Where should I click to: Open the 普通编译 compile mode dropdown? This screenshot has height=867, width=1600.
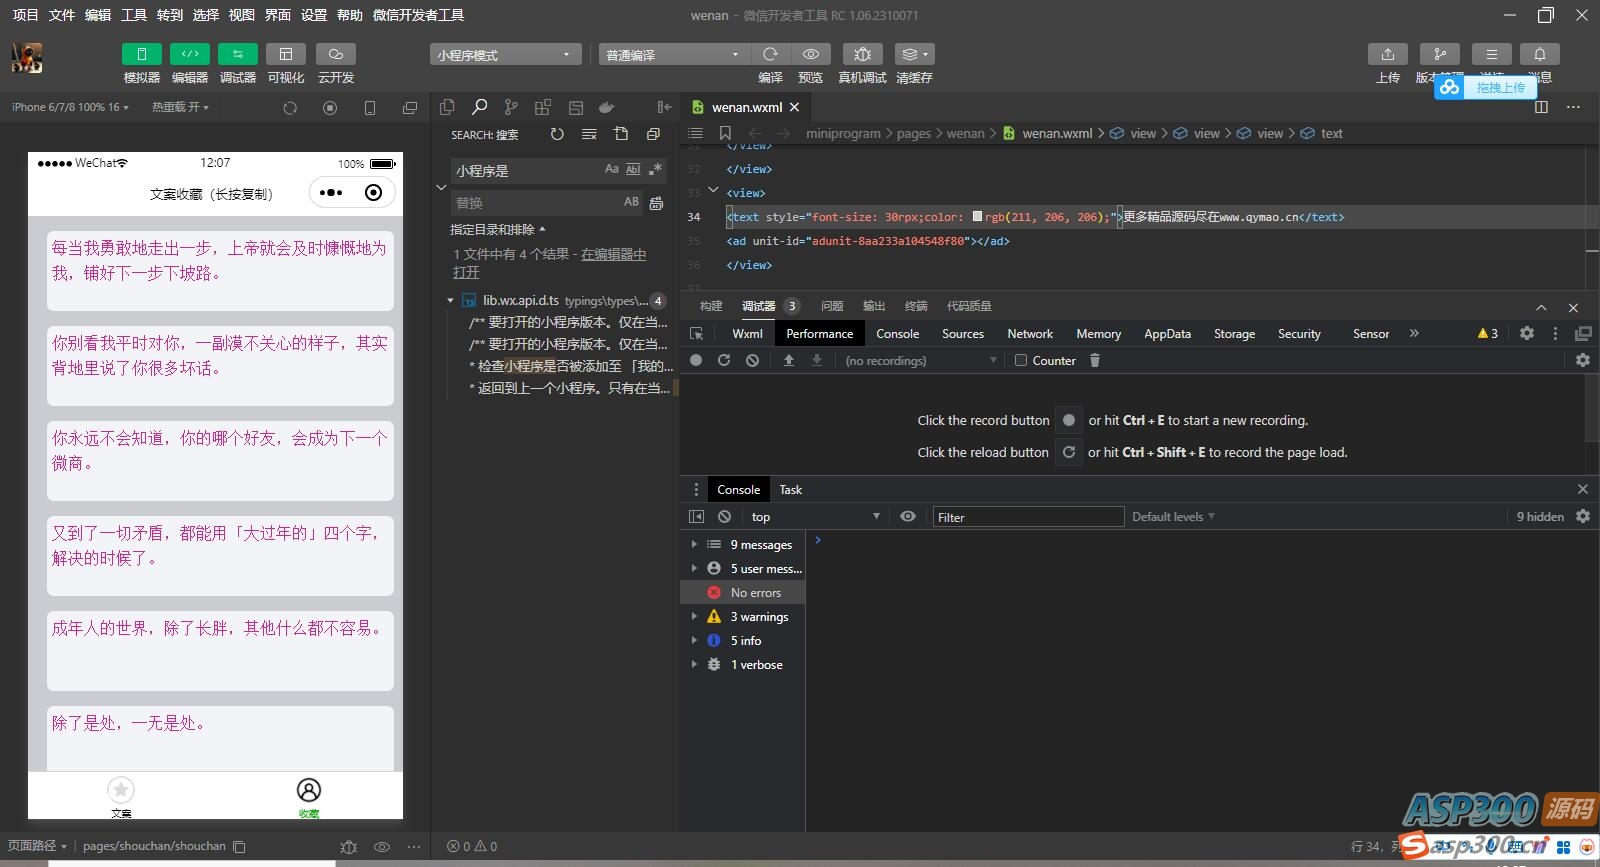click(x=673, y=55)
